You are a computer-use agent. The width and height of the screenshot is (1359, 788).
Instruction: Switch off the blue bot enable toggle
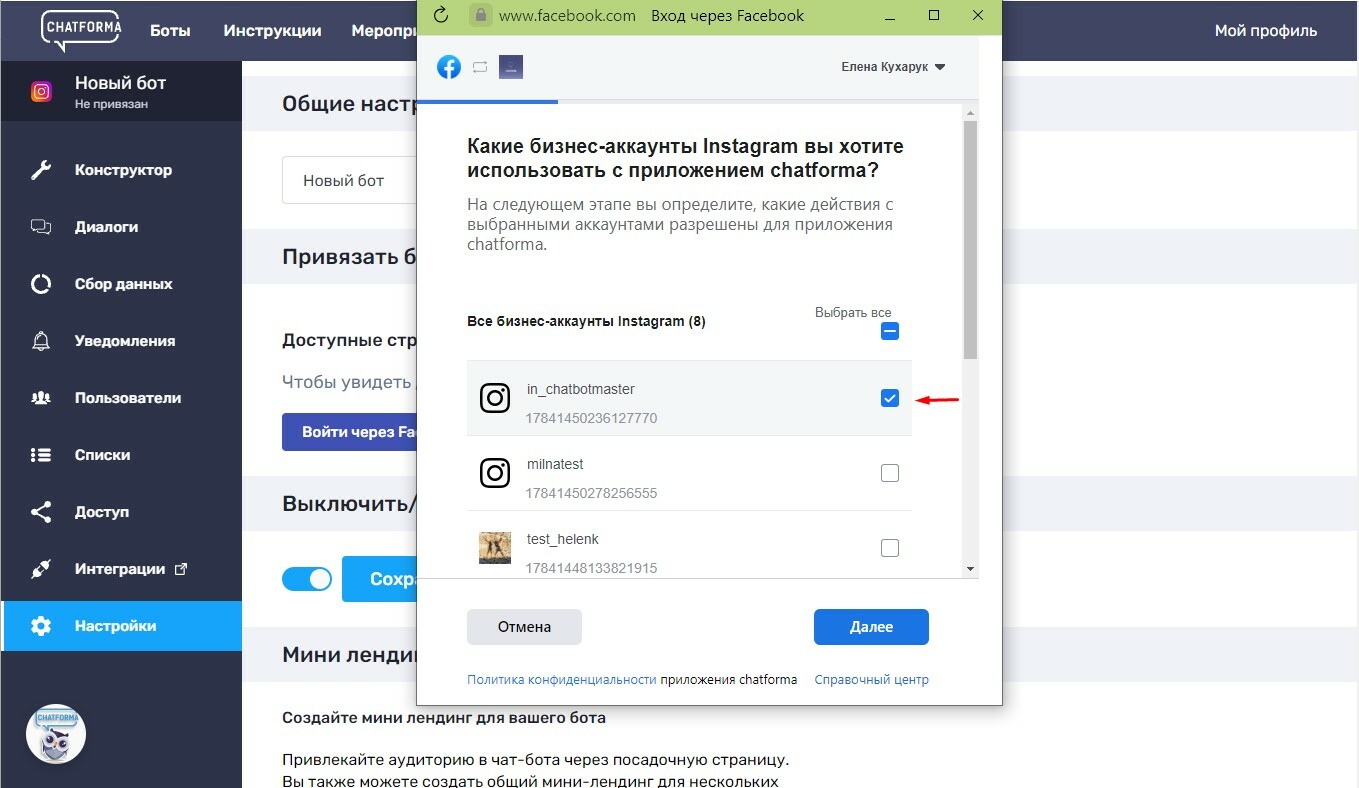click(307, 579)
